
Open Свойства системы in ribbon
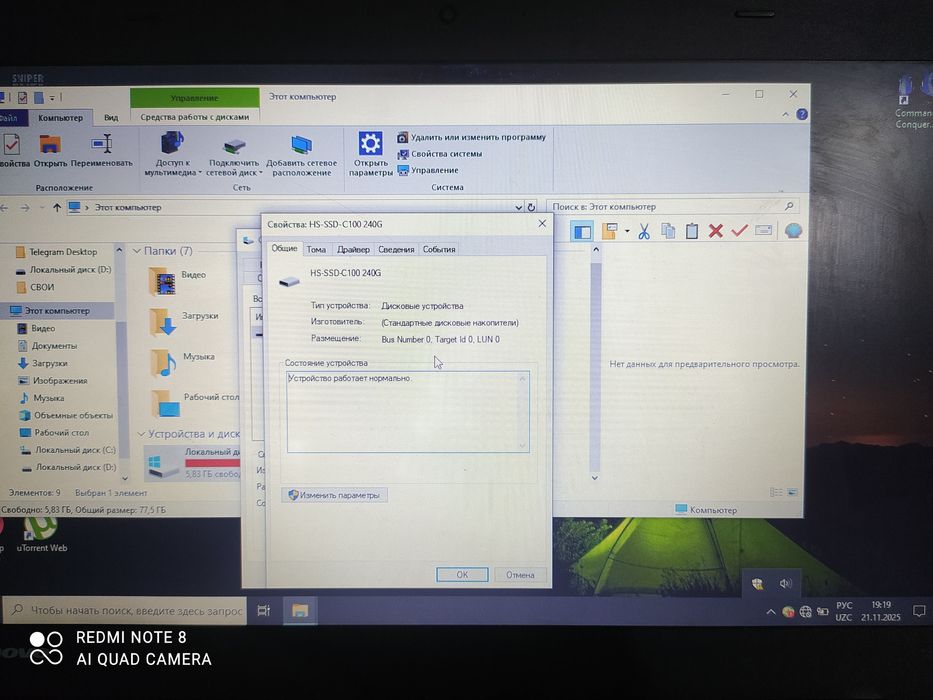(x=440, y=154)
